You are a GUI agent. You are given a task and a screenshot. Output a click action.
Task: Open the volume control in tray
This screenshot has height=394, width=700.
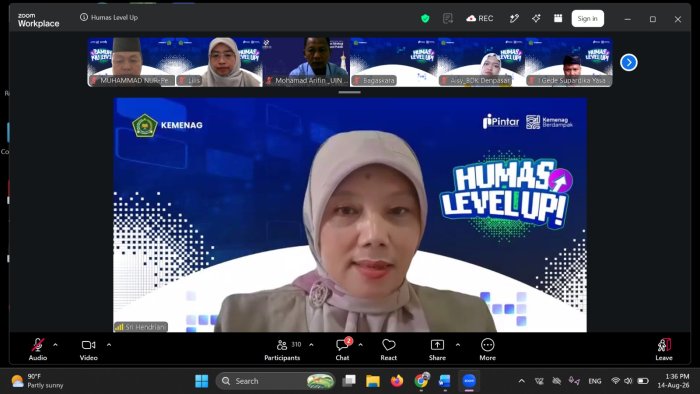[628, 381]
